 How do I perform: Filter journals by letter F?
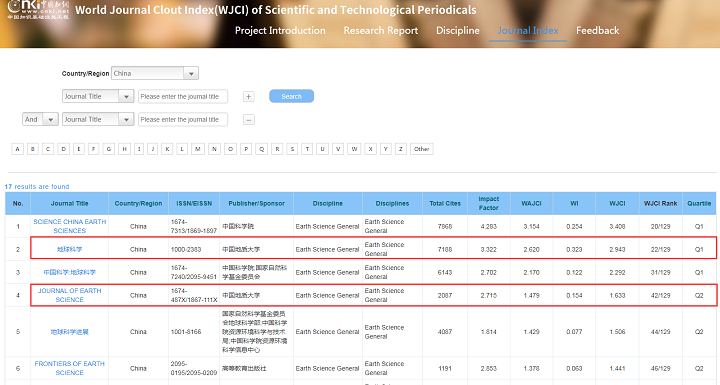click(93, 149)
